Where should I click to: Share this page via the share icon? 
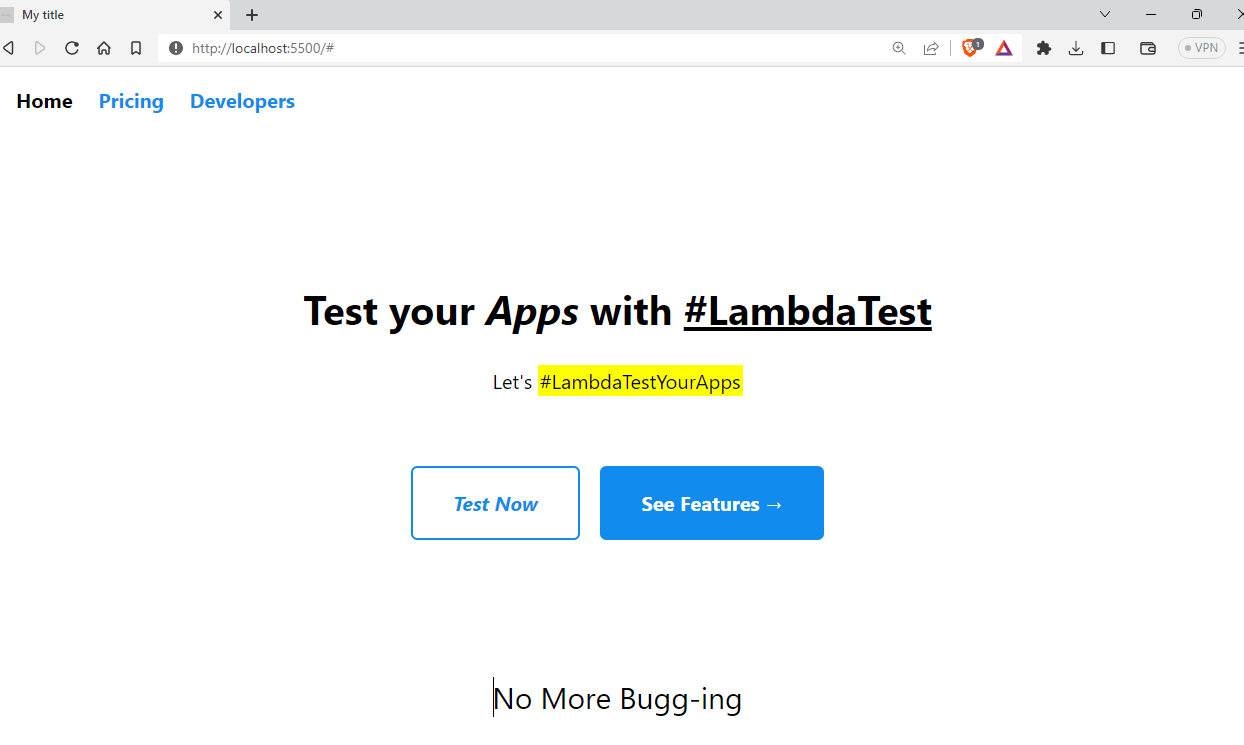coord(931,48)
